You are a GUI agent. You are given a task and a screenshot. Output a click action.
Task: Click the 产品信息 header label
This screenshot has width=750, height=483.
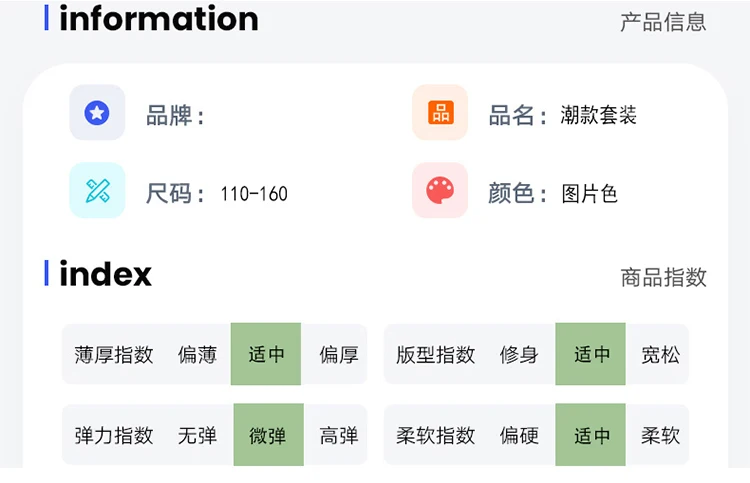coord(663,22)
